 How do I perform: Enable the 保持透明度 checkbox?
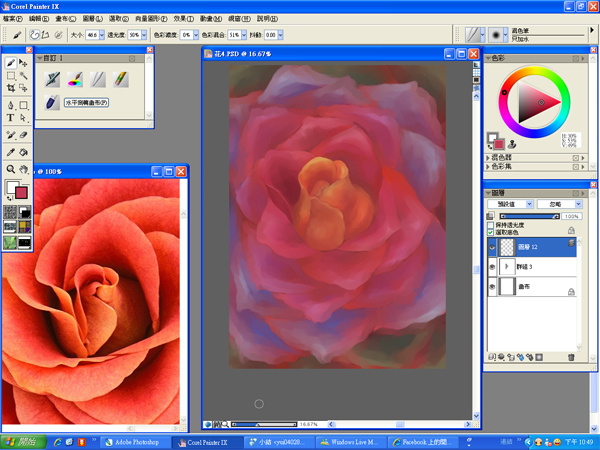(x=490, y=225)
